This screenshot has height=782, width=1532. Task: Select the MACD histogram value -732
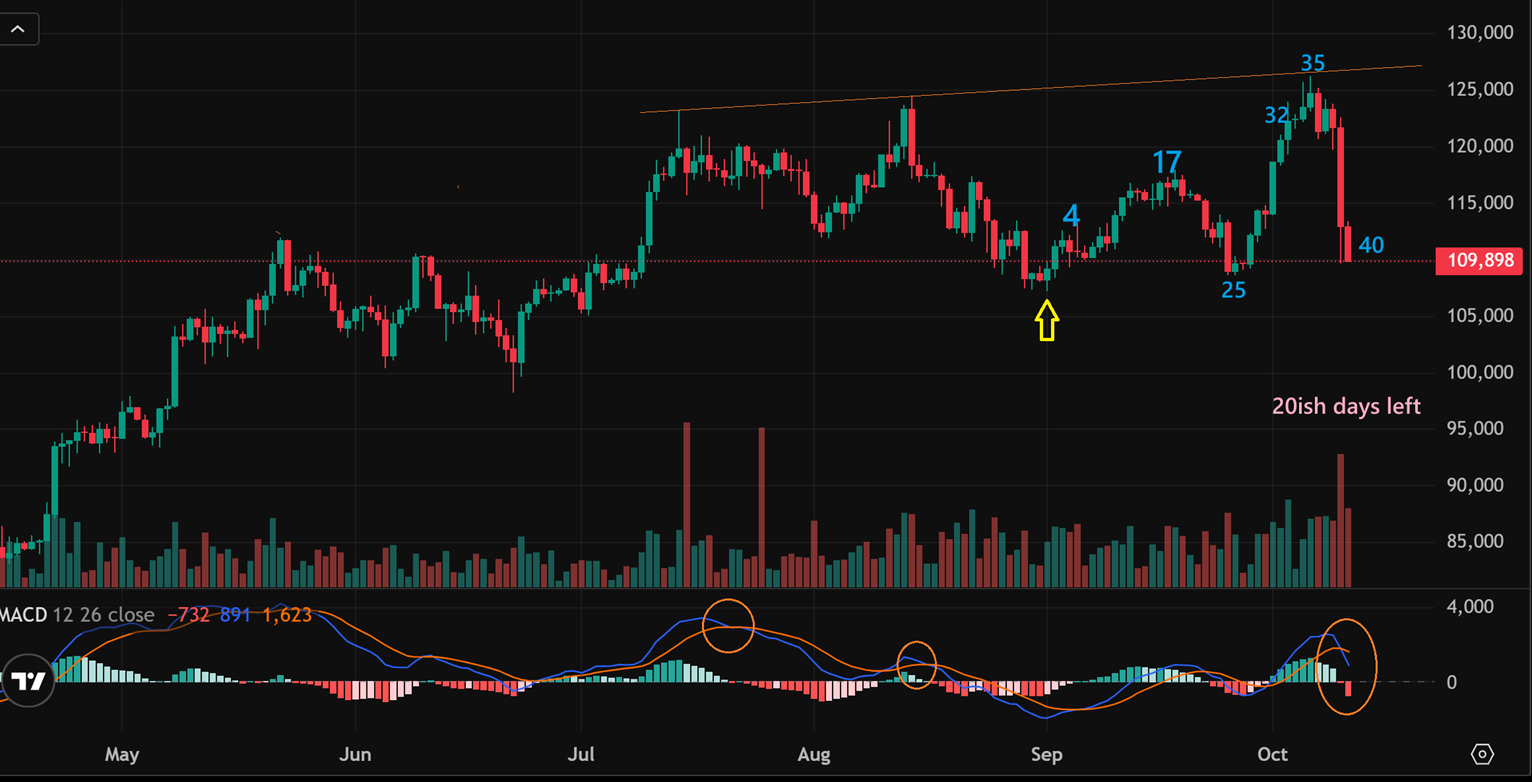pos(189,615)
